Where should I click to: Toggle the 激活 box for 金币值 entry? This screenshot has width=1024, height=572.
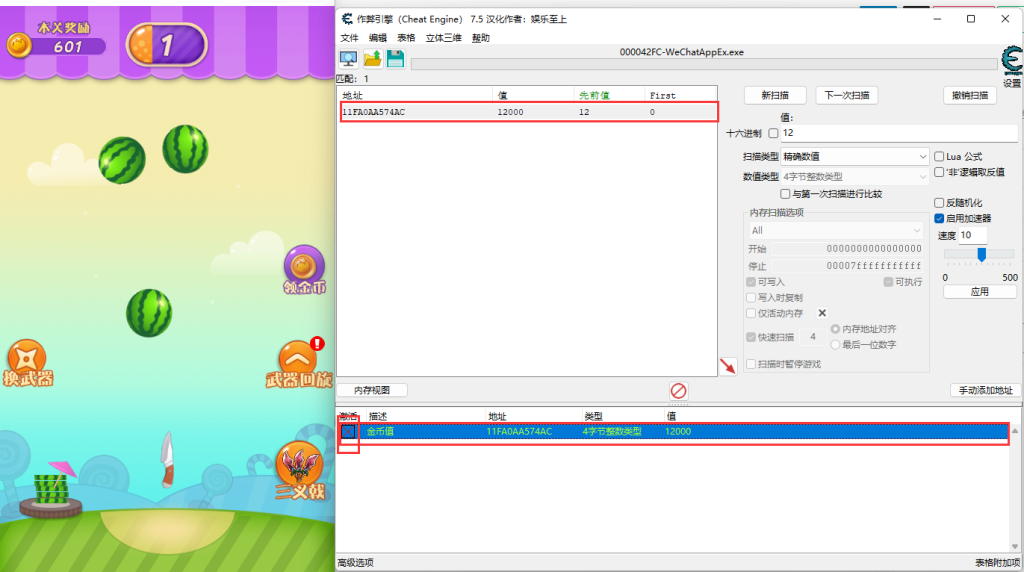348,432
